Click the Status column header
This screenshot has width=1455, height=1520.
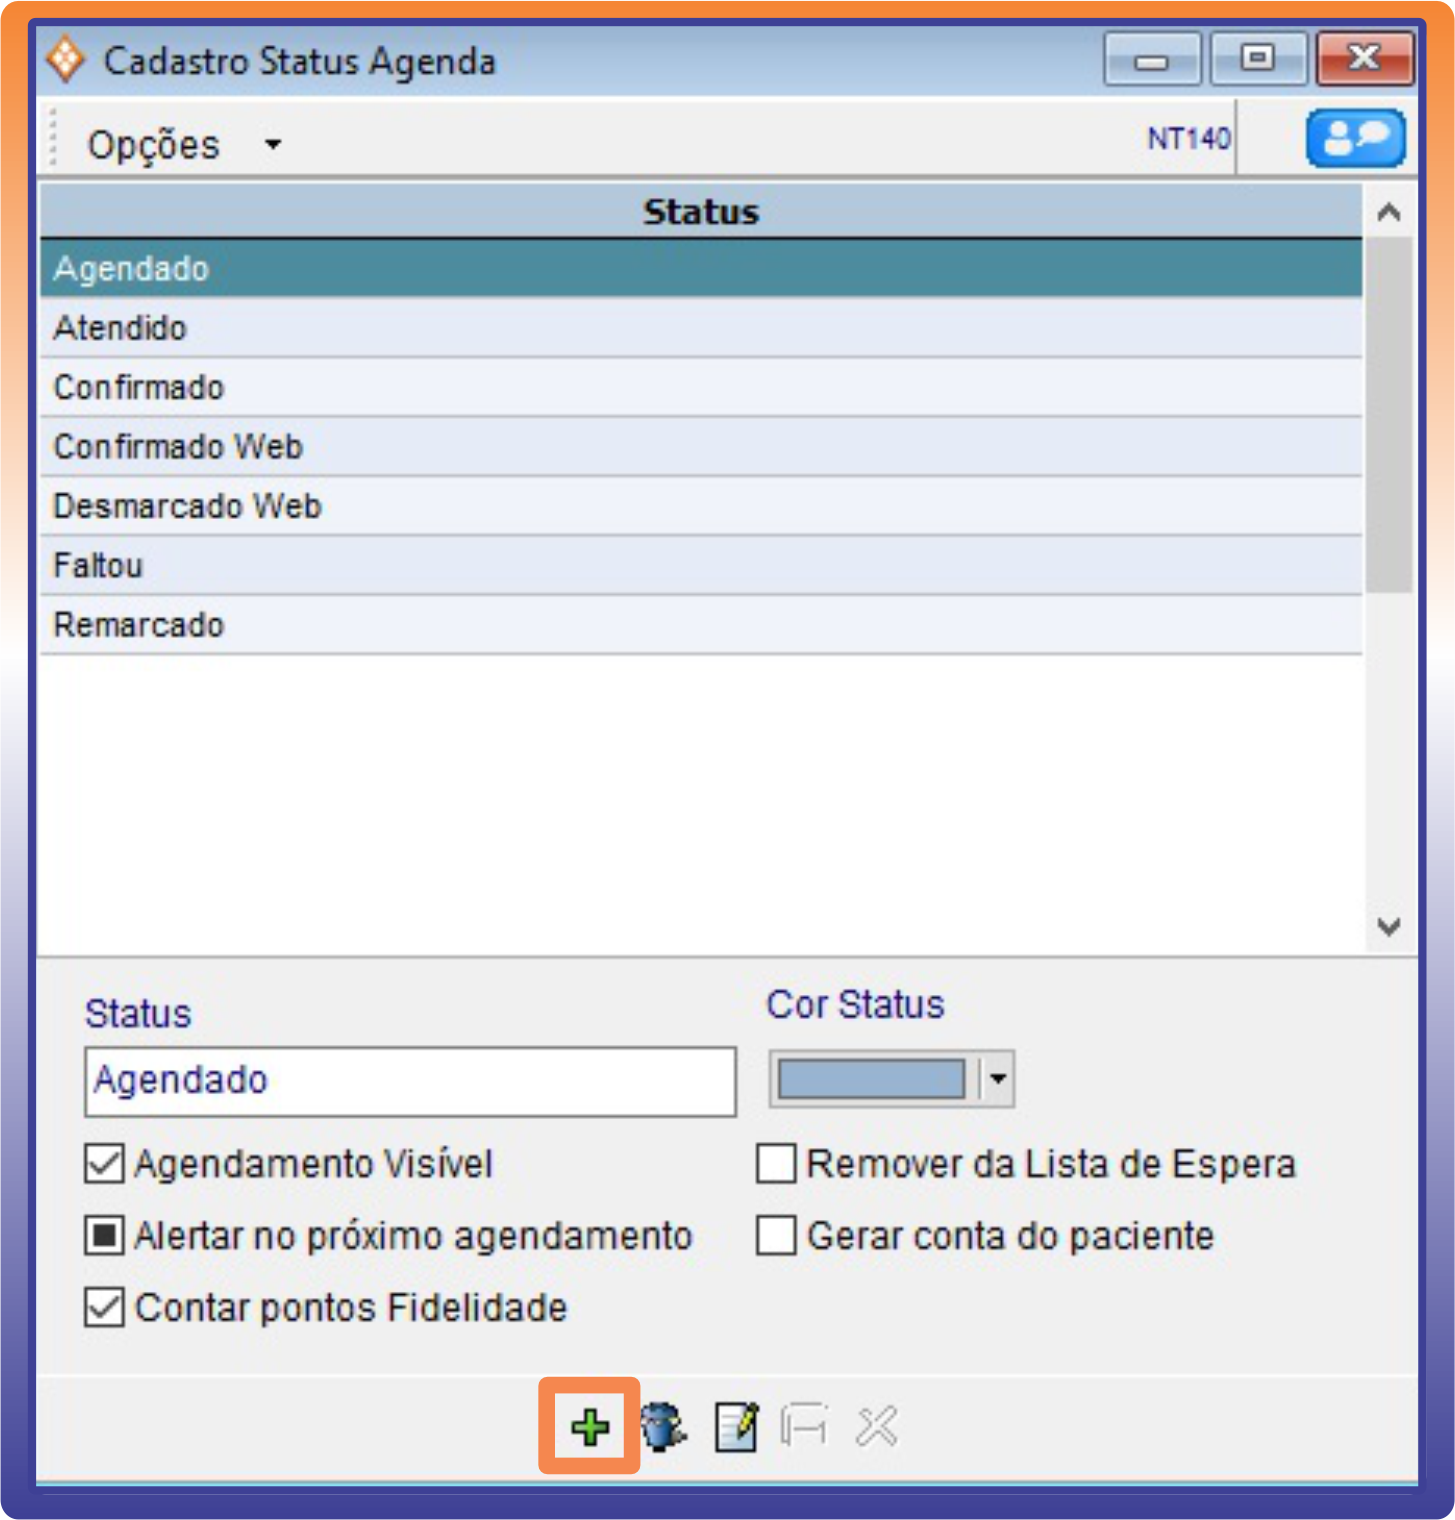click(700, 212)
